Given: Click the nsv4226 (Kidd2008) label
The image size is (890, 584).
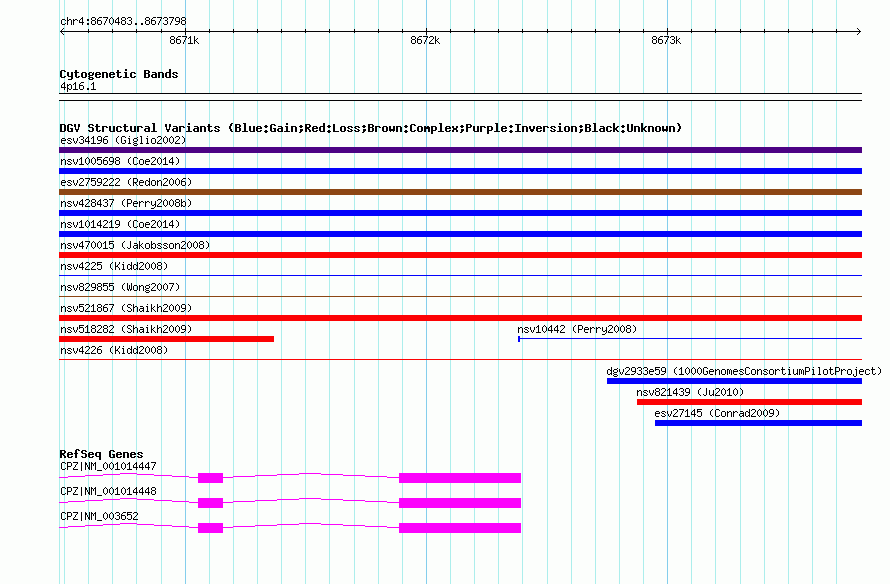Looking at the screenshot, I should tap(114, 350).
